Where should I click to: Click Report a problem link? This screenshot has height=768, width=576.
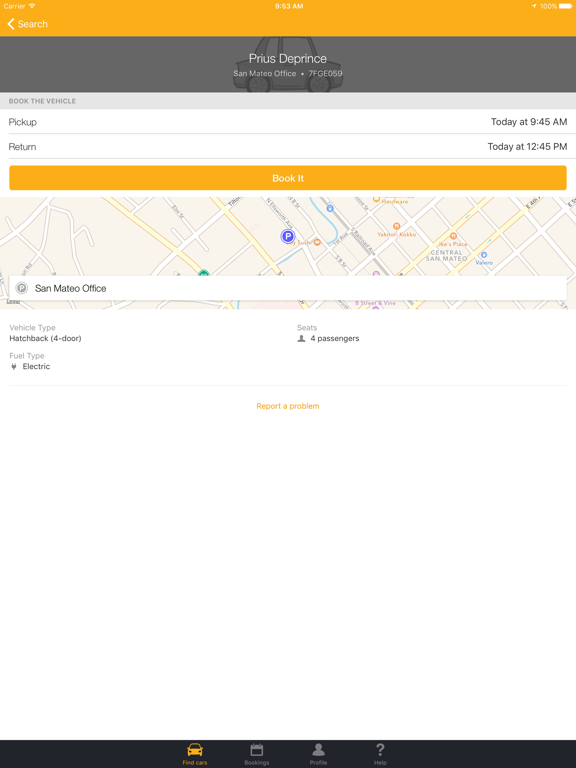pos(288,406)
